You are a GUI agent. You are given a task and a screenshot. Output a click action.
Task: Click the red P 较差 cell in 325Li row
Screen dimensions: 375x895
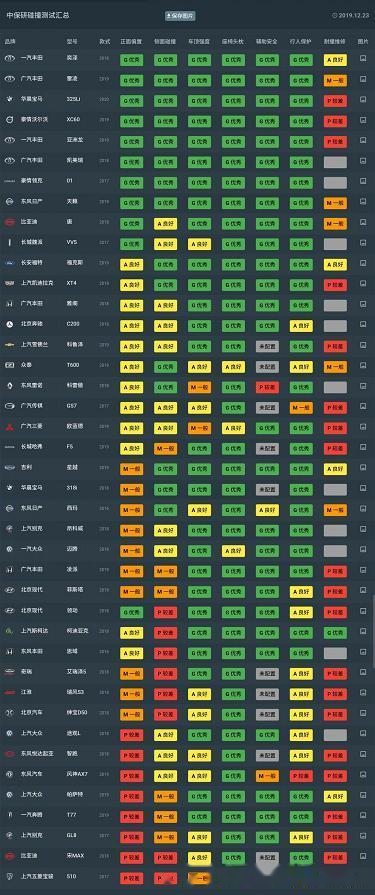[x=335, y=100]
